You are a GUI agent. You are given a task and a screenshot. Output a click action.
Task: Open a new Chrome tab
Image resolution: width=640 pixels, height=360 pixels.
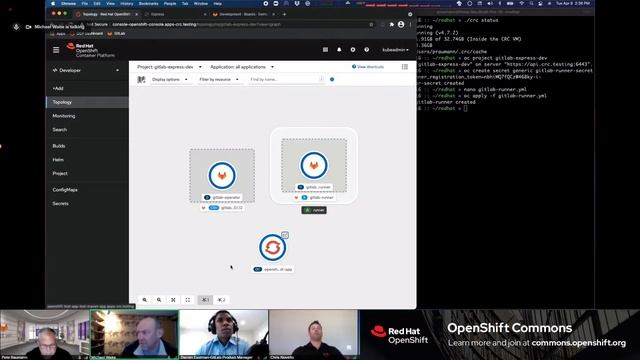(284, 14)
